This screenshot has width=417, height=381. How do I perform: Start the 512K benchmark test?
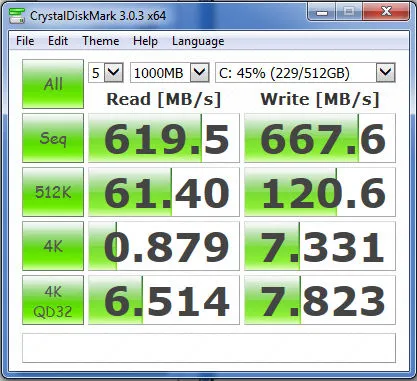(x=53, y=192)
